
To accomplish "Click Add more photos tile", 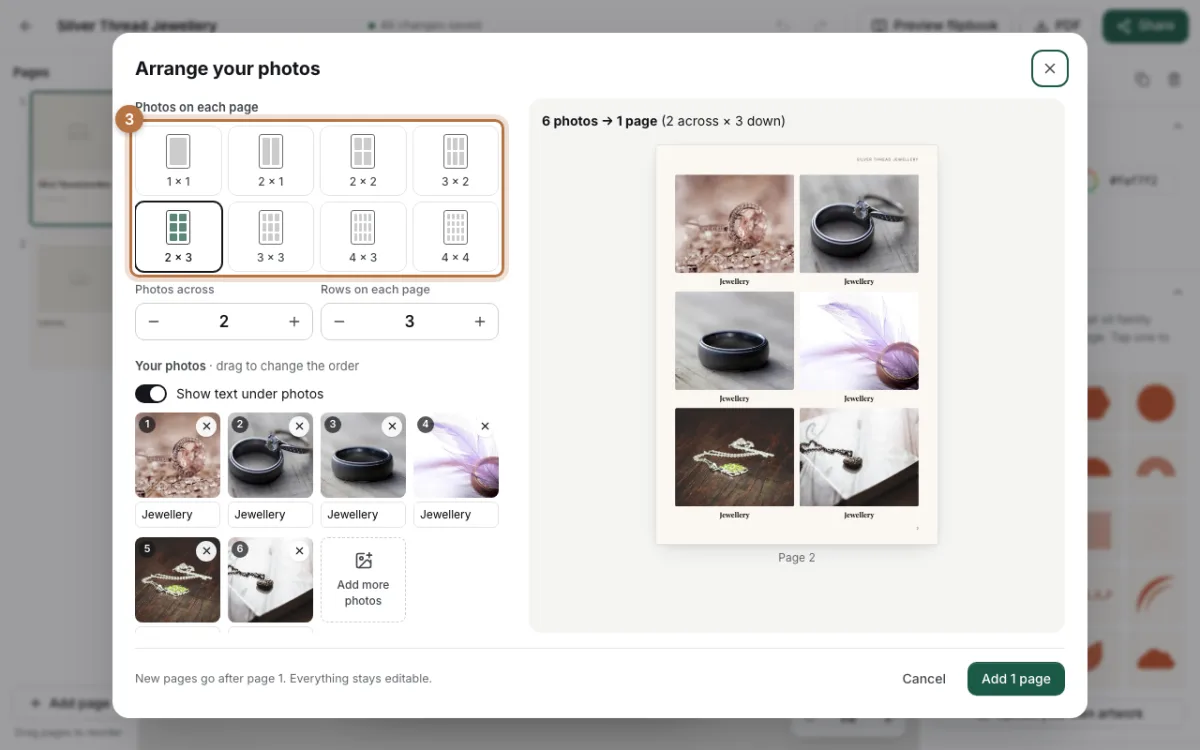I will [363, 580].
